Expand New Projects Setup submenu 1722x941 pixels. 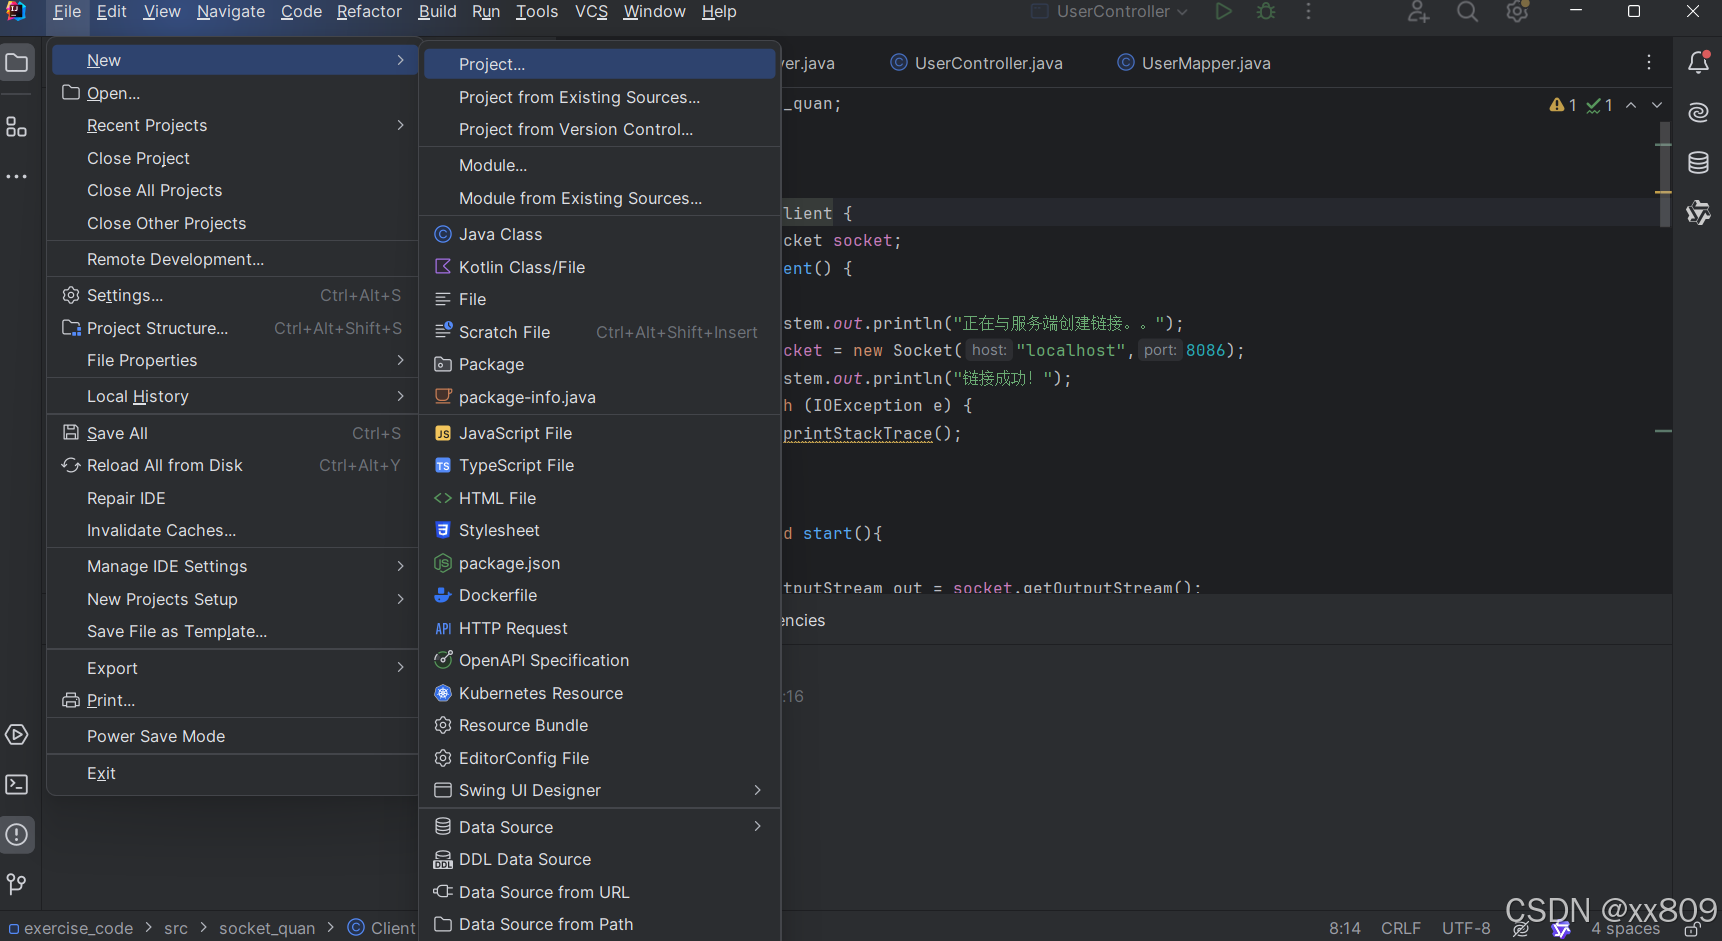point(232,599)
